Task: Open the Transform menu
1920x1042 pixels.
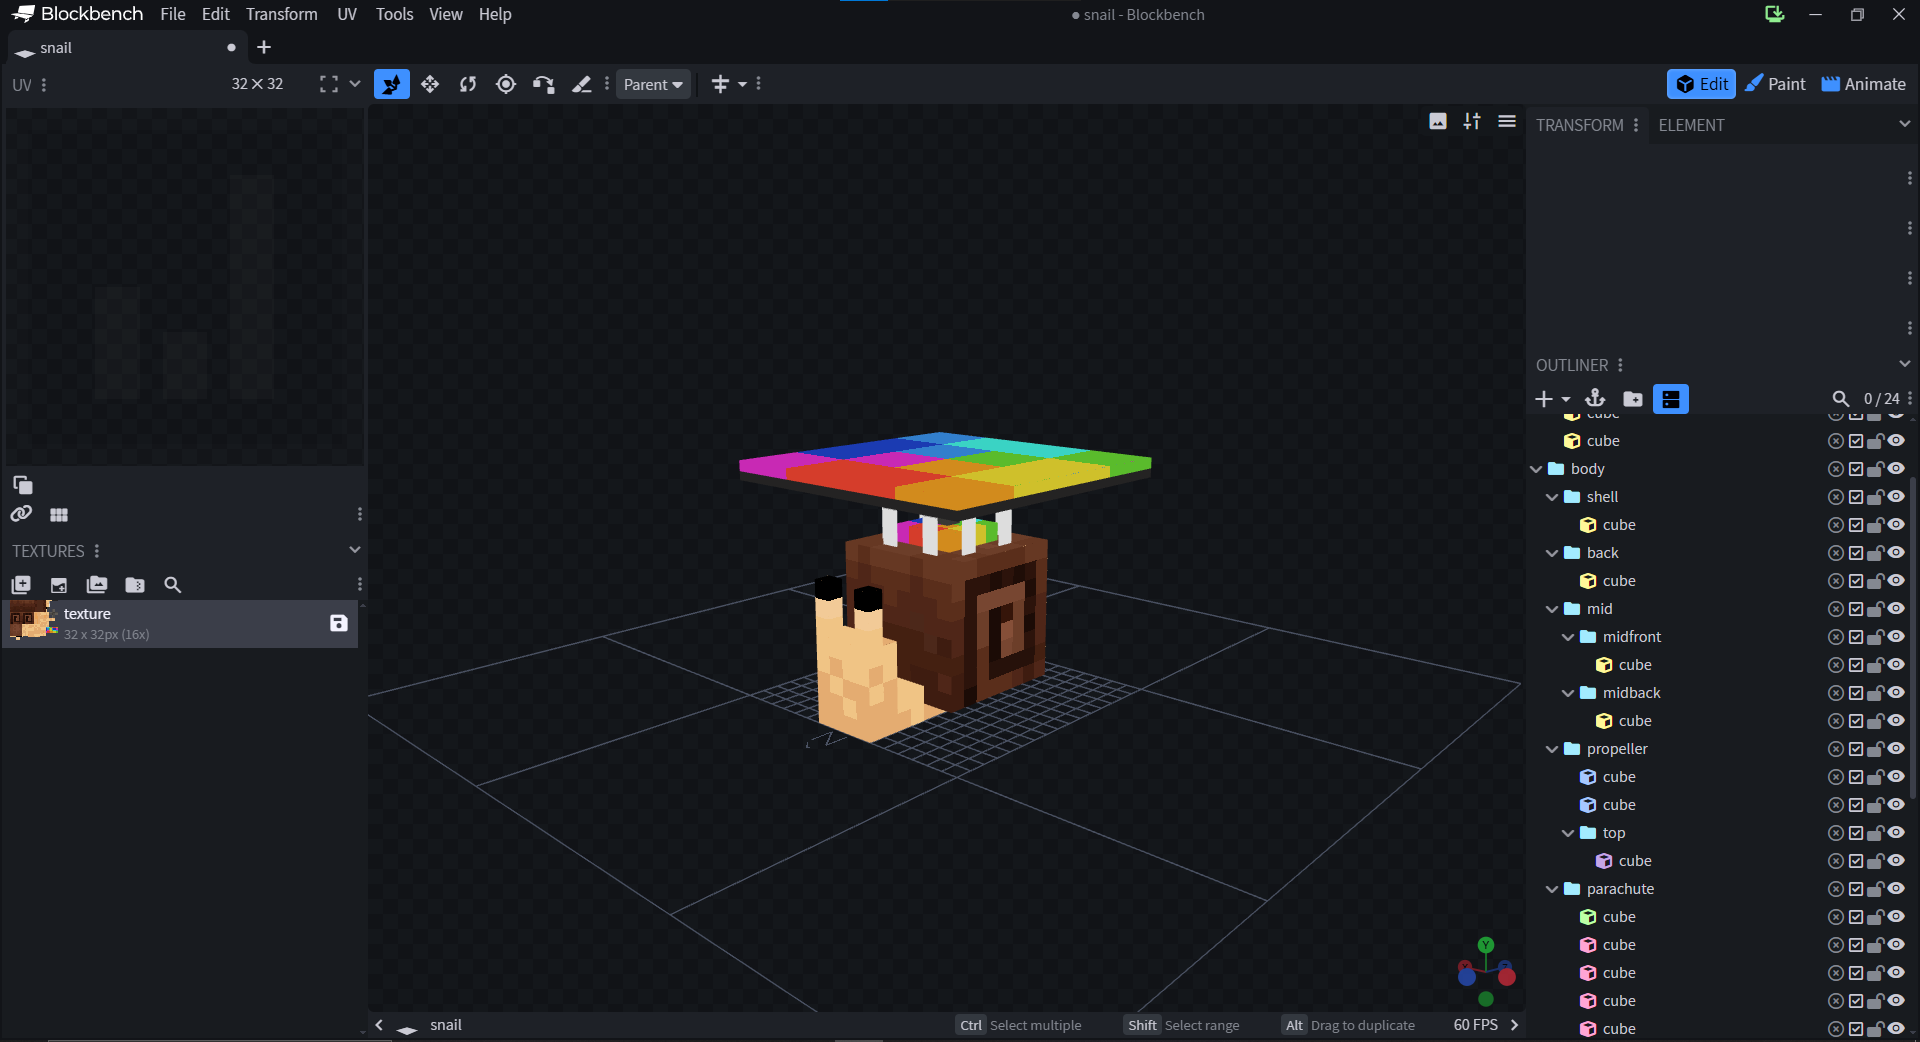Action: 281,14
